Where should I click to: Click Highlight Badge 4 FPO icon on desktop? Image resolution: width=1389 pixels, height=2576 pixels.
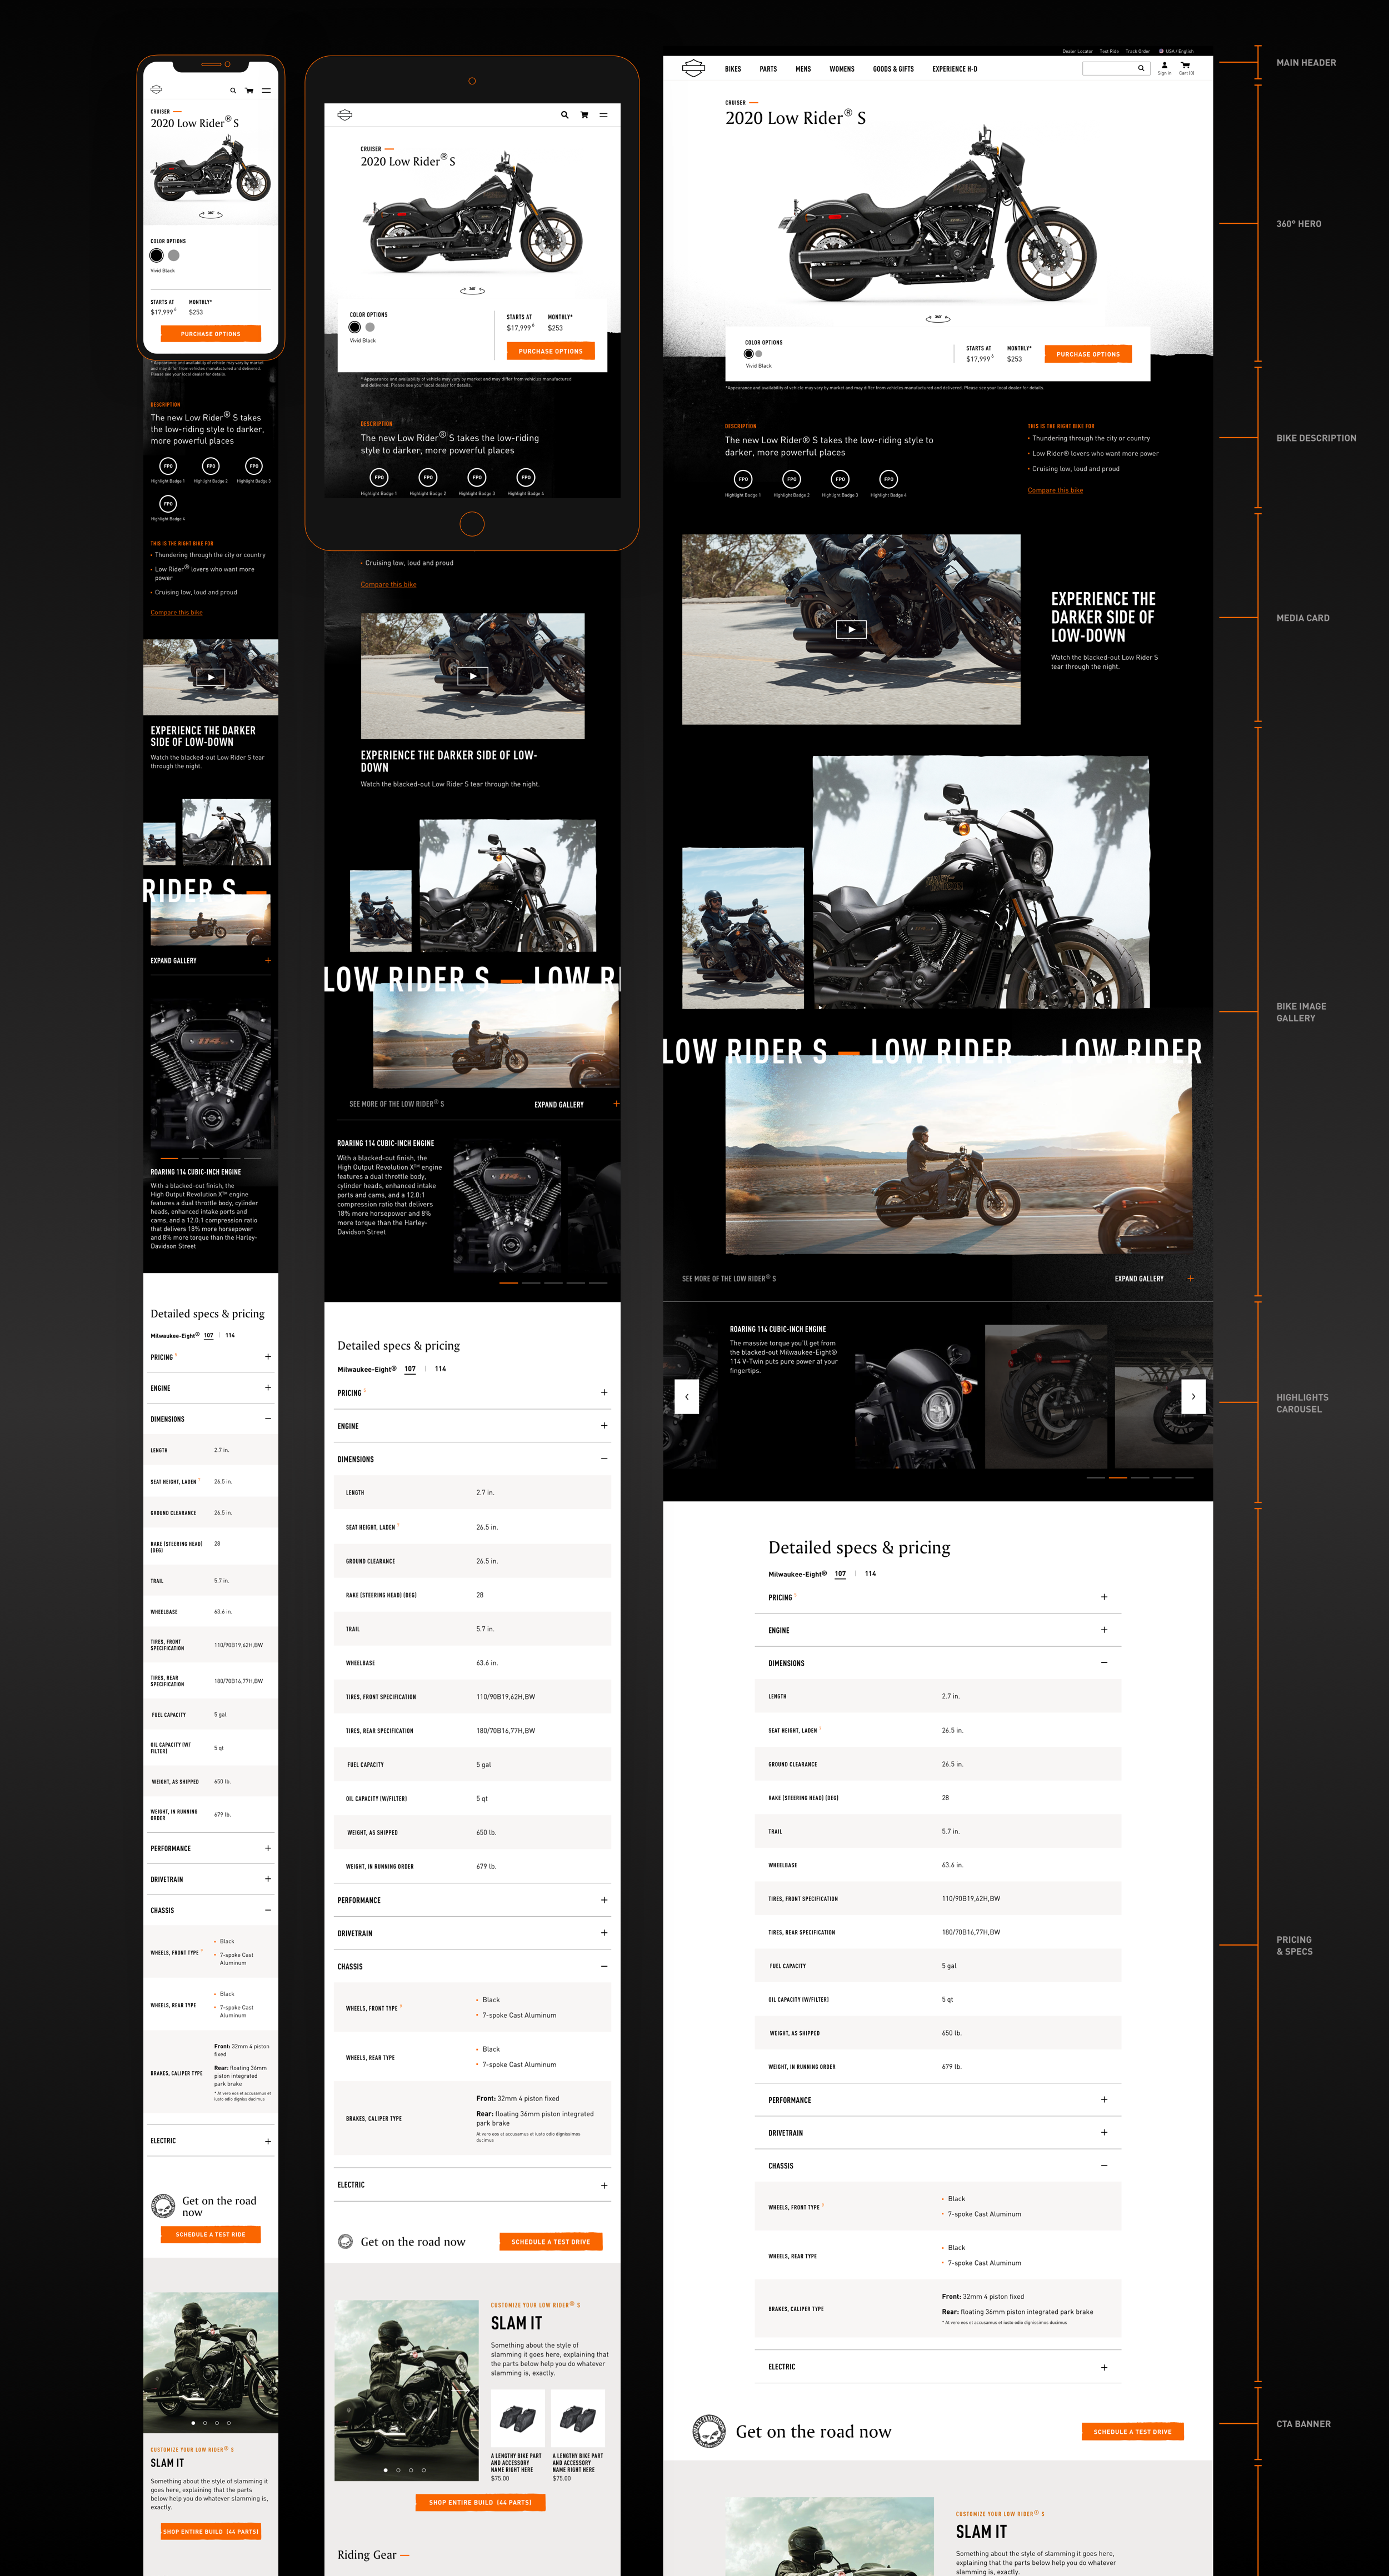click(889, 479)
